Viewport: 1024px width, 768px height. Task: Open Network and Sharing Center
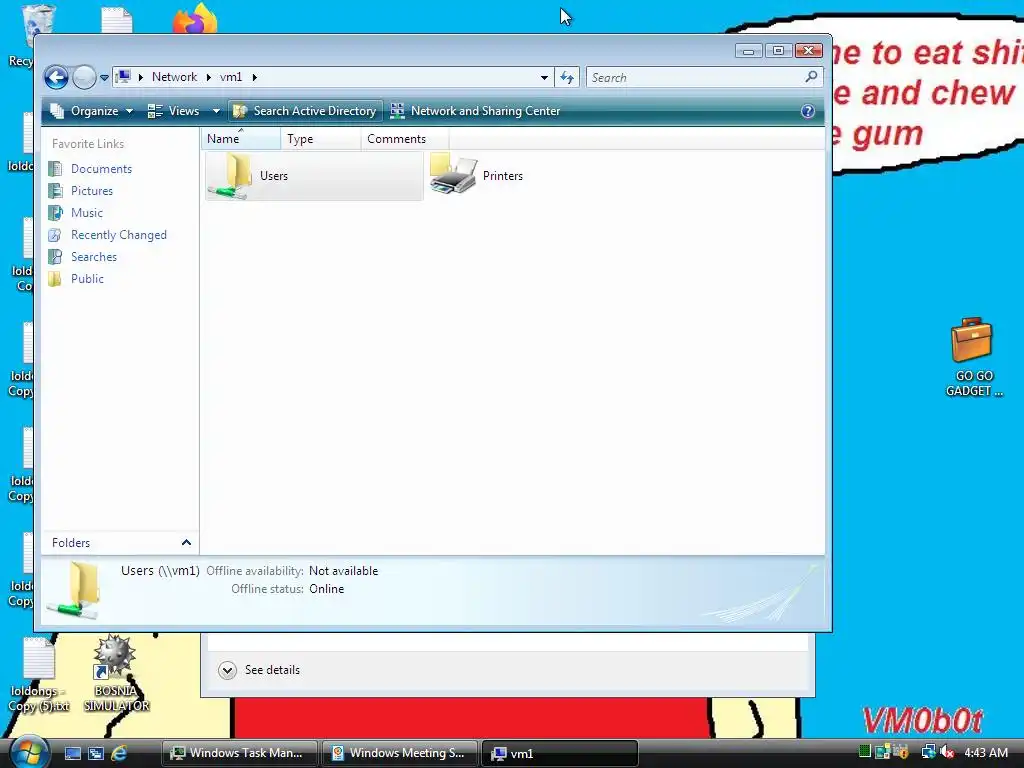(x=475, y=111)
